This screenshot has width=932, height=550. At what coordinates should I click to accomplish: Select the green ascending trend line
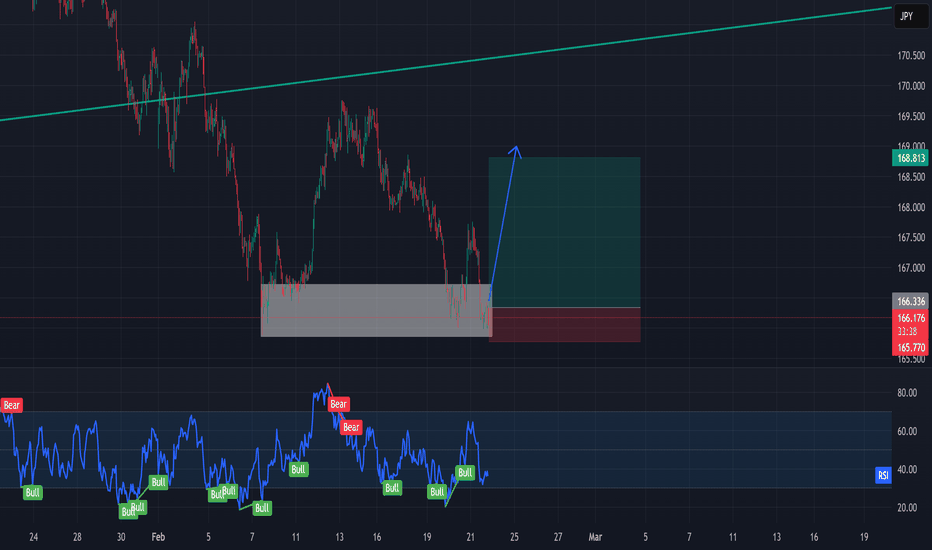point(446,65)
